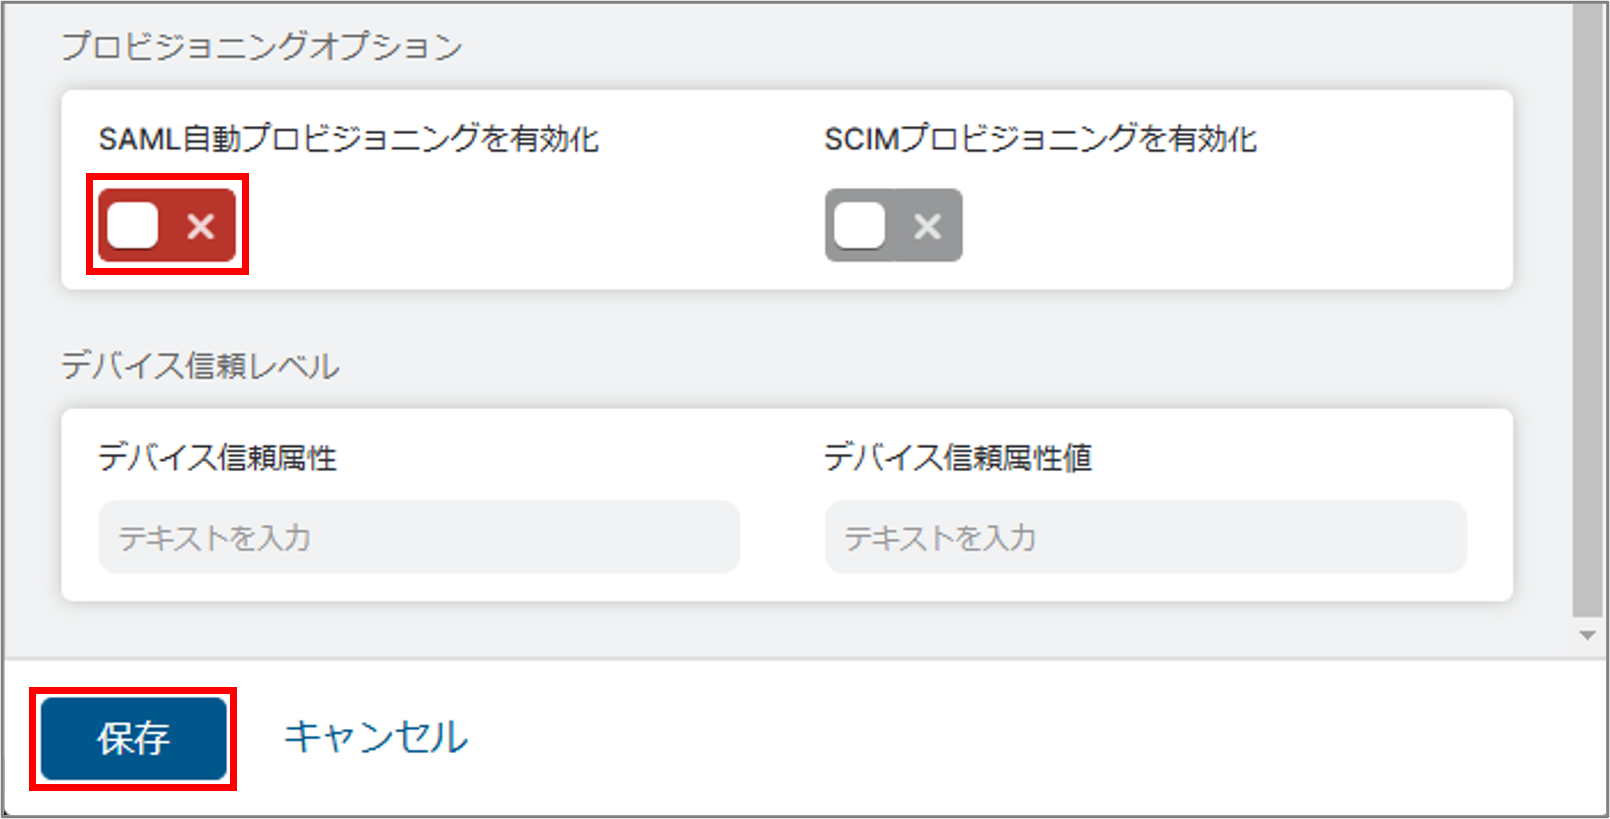Click the X icon in the gray SCIM toggle
This screenshot has height=819, width=1610.
point(927,226)
